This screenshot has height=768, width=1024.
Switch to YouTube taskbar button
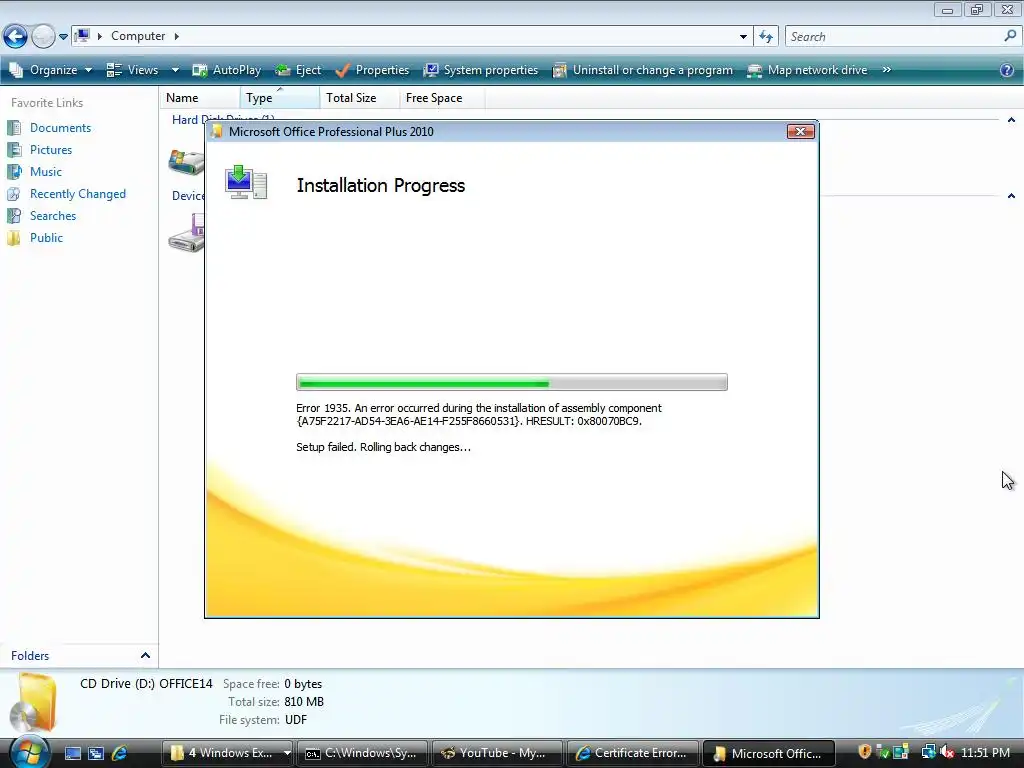click(497, 754)
